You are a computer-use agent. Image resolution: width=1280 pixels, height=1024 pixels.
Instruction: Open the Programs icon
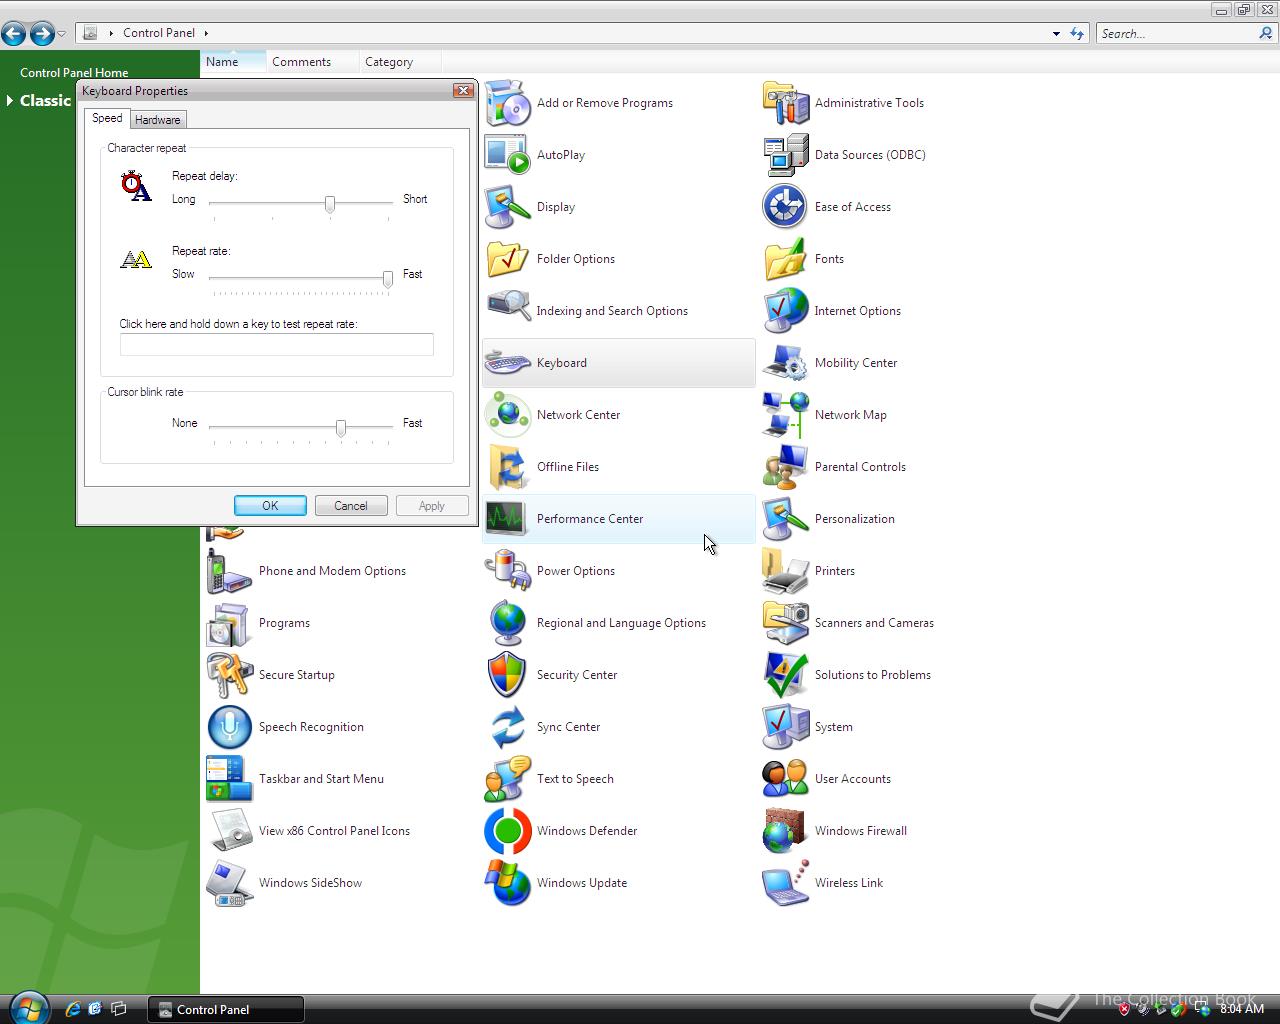click(x=230, y=623)
